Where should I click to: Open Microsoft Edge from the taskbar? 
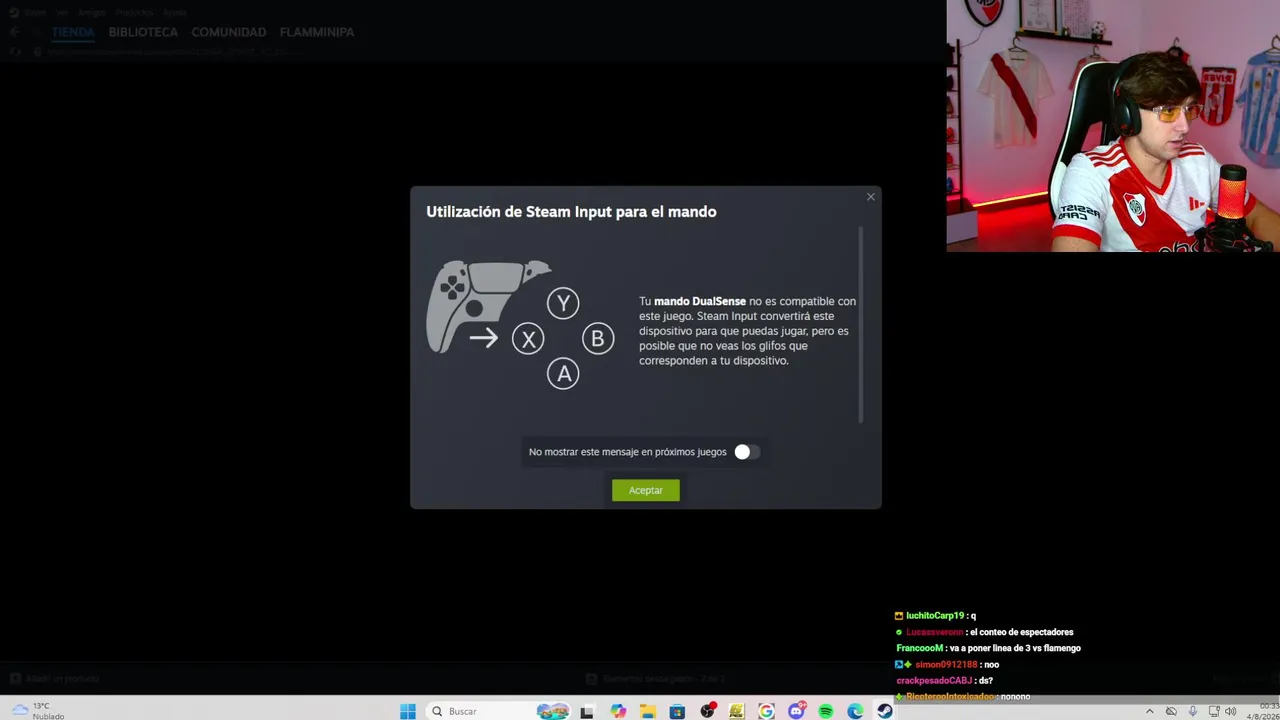[x=855, y=711]
